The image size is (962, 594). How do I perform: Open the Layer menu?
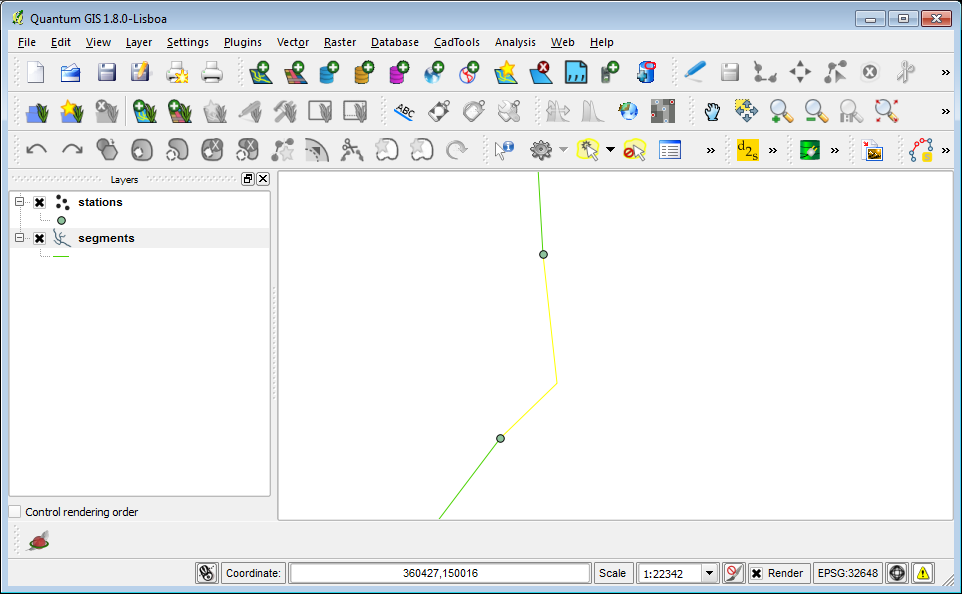point(139,42)
